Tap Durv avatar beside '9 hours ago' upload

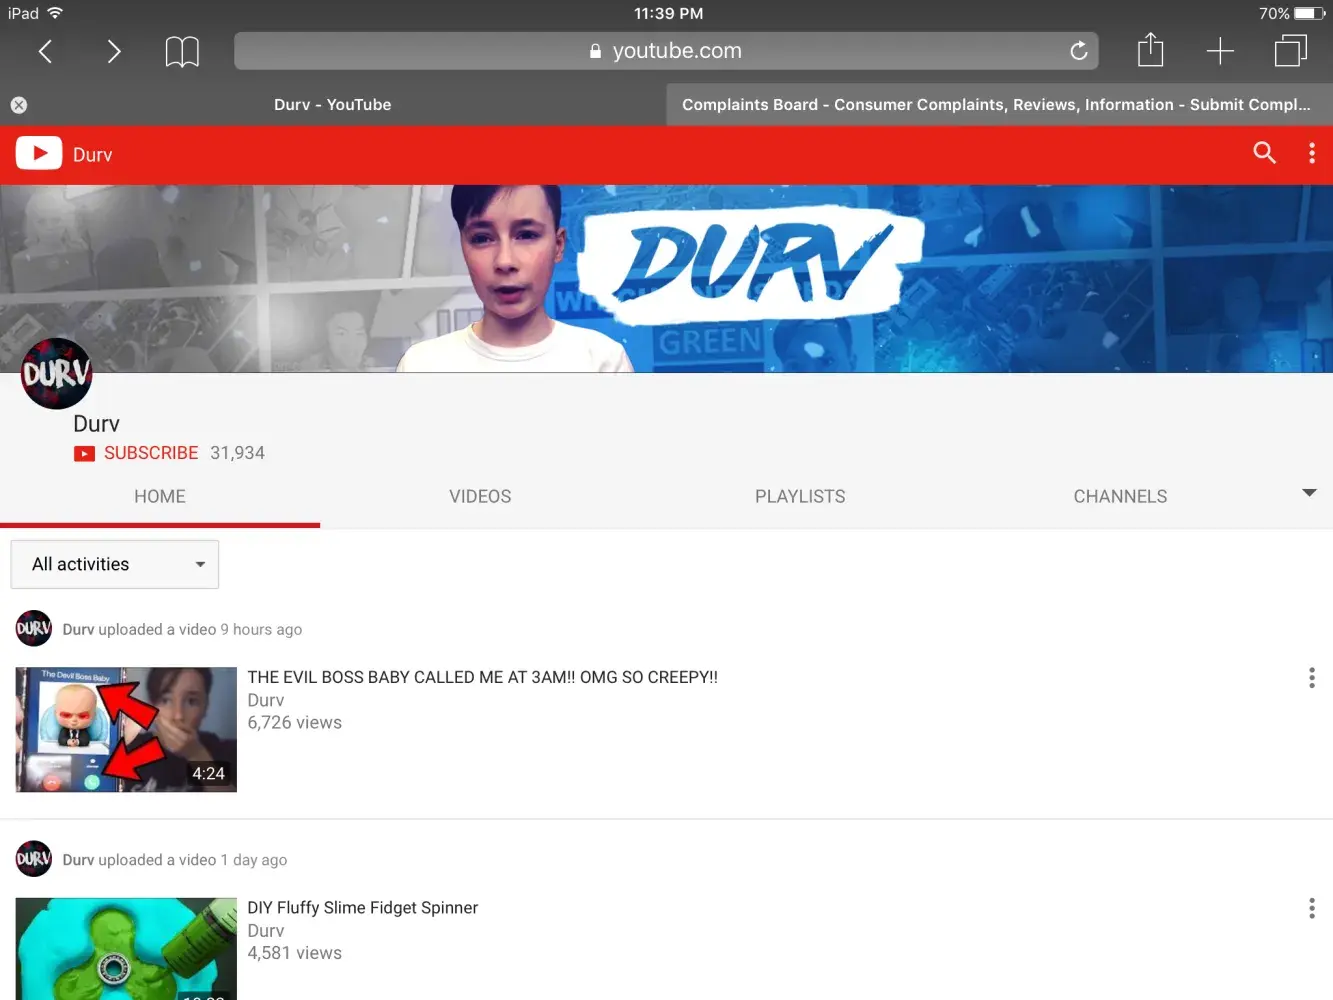[x=34, y=629]
